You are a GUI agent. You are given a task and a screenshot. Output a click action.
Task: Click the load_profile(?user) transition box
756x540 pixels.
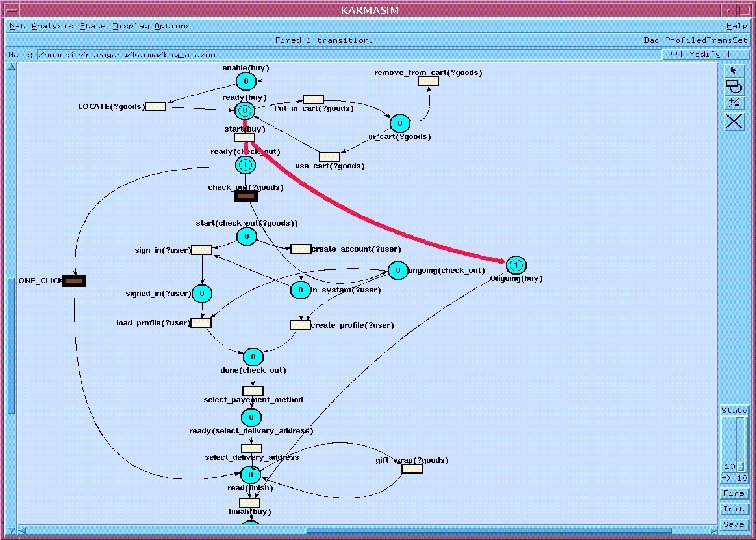[201, 323]
